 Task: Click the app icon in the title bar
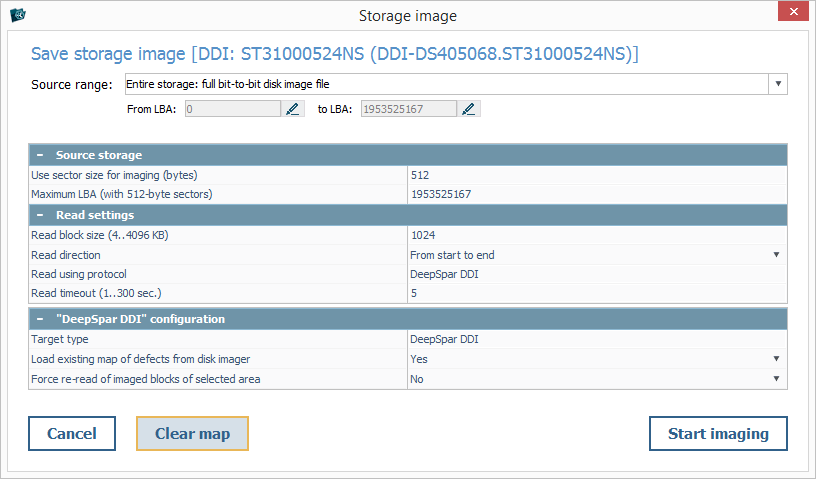17,15
